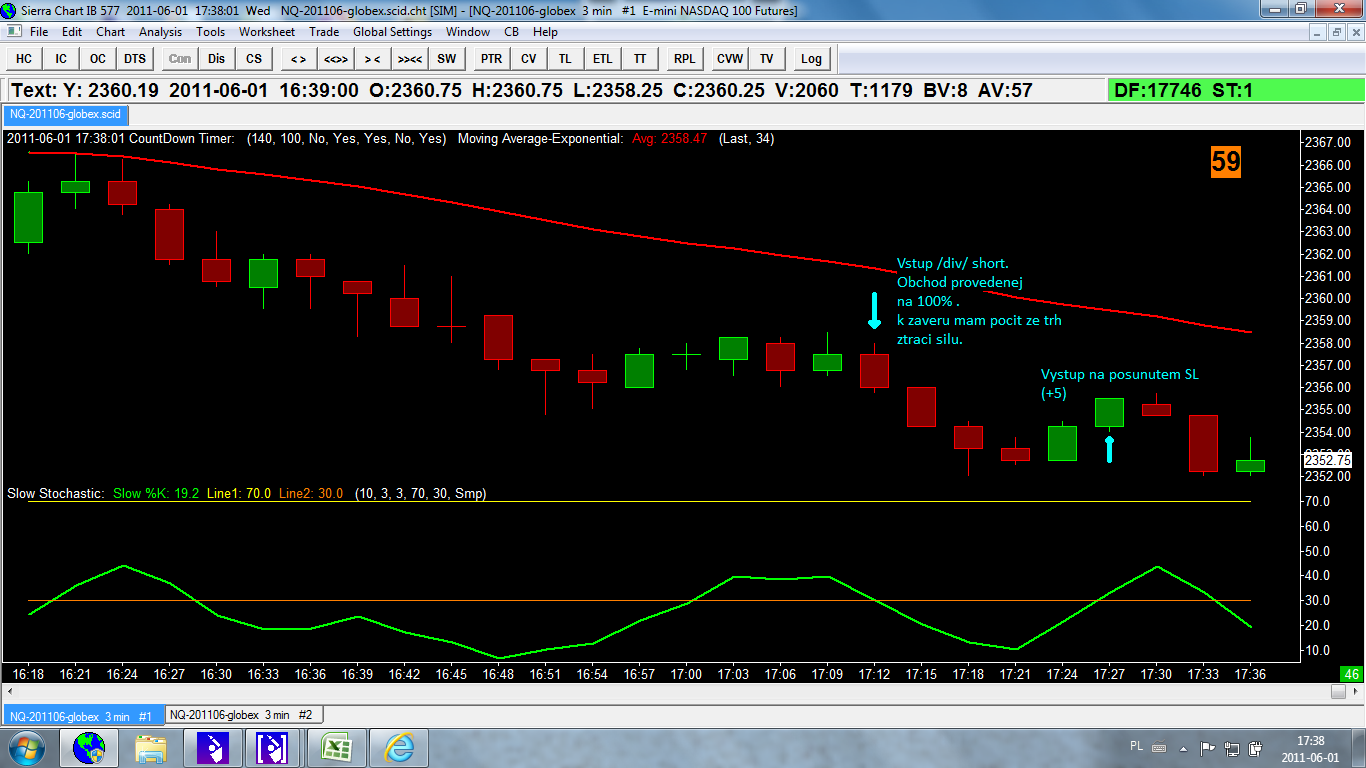Click the TT toolbar button

pyautogui.click(x=639, y=58)
